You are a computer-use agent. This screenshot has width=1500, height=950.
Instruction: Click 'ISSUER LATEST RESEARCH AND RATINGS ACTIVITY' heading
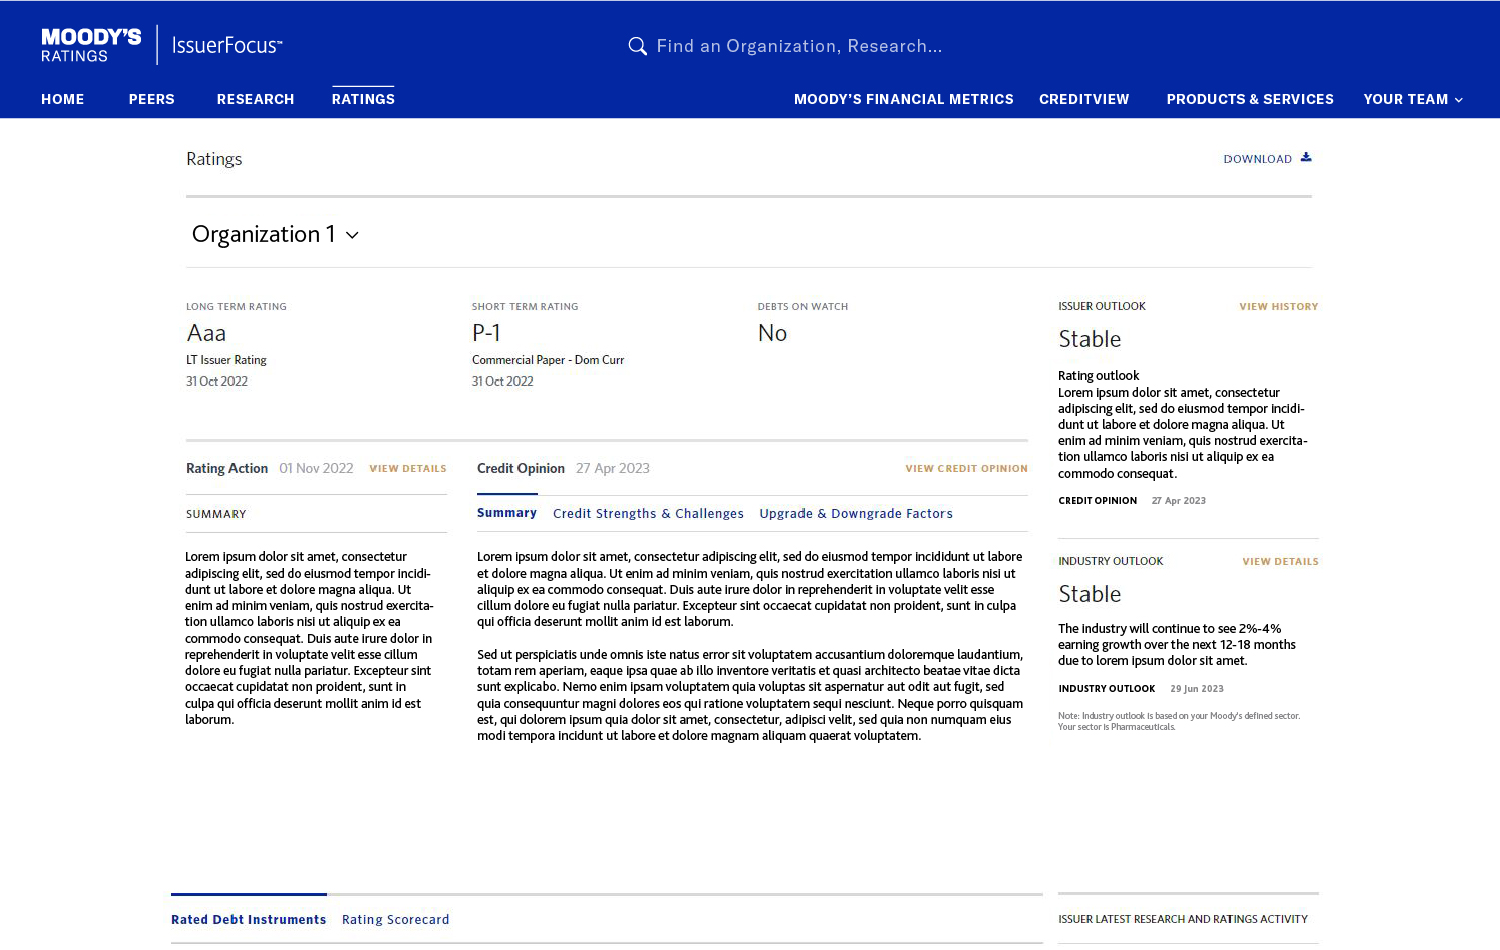1183,919
